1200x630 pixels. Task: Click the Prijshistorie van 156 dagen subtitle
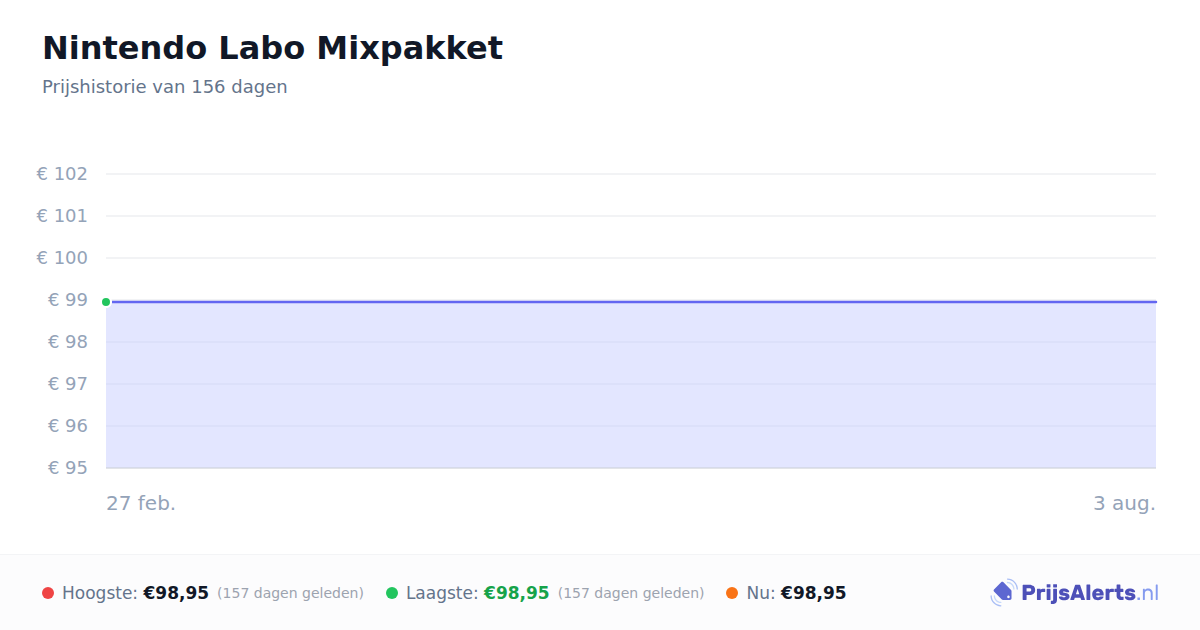(165, 87)
